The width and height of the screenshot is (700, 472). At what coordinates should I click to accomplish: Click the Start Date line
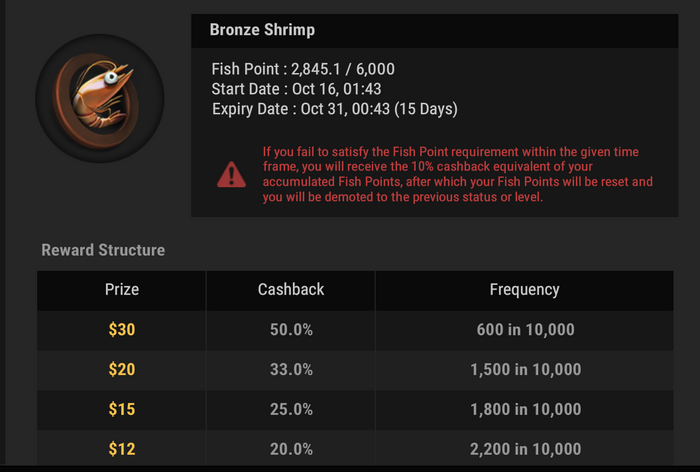tap(296, 89)
